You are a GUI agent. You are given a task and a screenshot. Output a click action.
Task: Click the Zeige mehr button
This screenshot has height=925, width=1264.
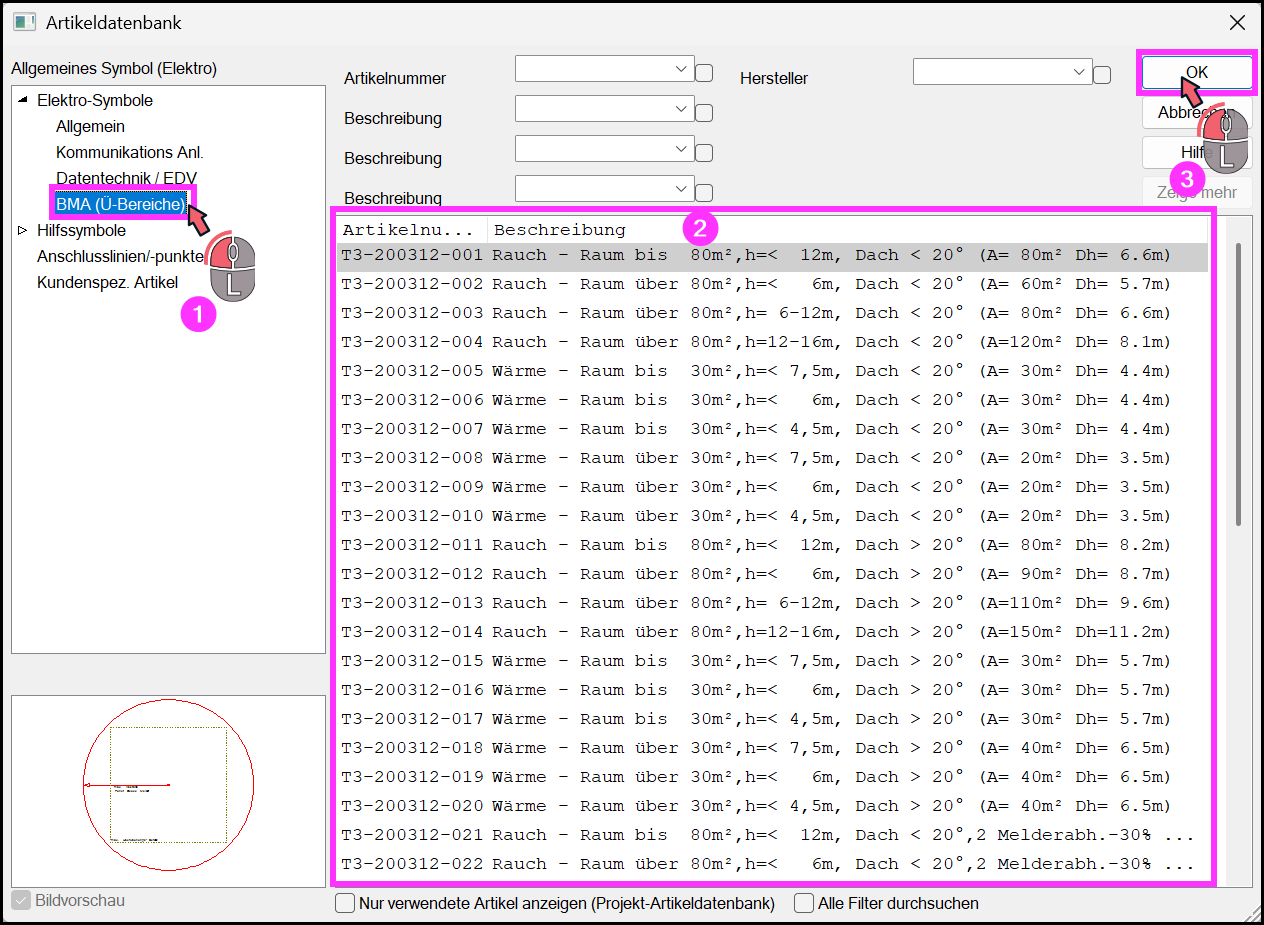pos(1197,193)
